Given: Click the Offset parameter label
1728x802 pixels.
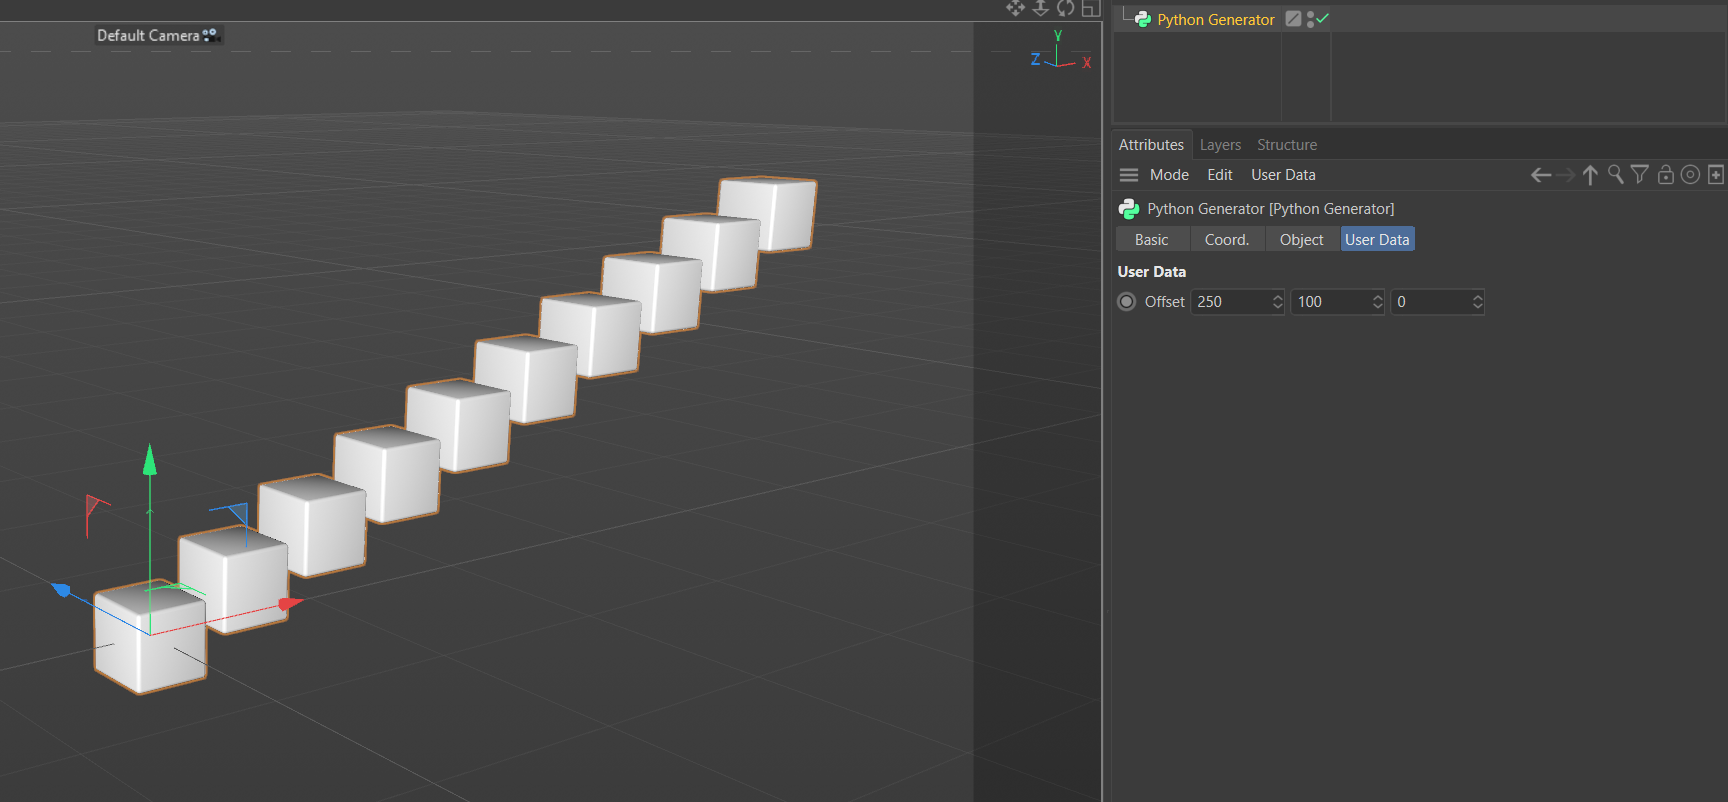Looking at the screenshot, I should [1165, 302].
